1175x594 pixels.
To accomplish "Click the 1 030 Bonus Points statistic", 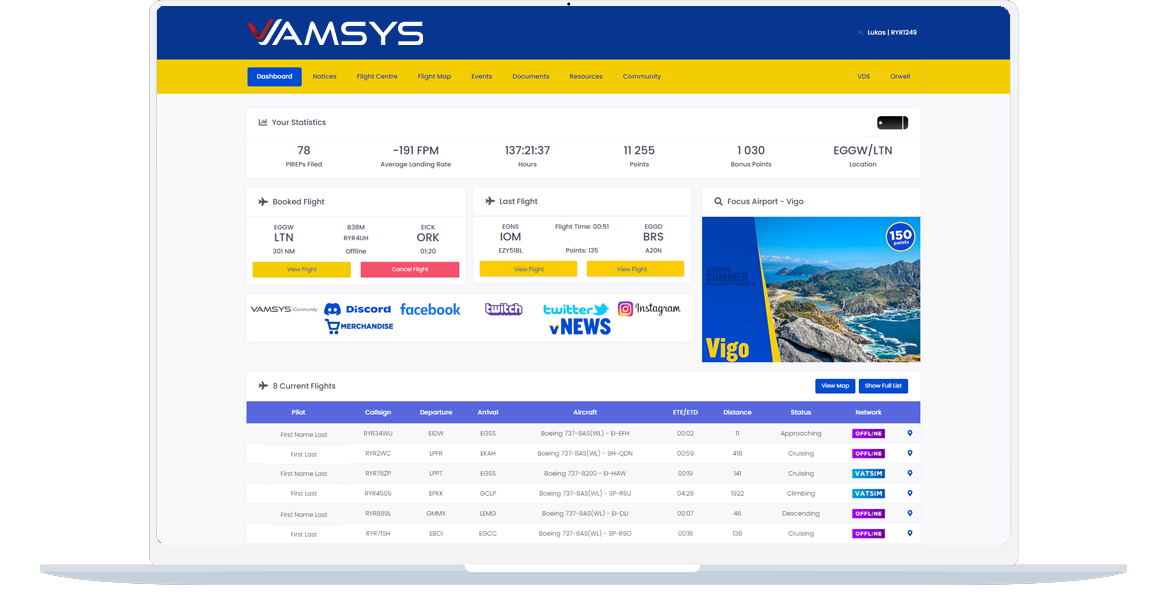I will pos(751,156).
